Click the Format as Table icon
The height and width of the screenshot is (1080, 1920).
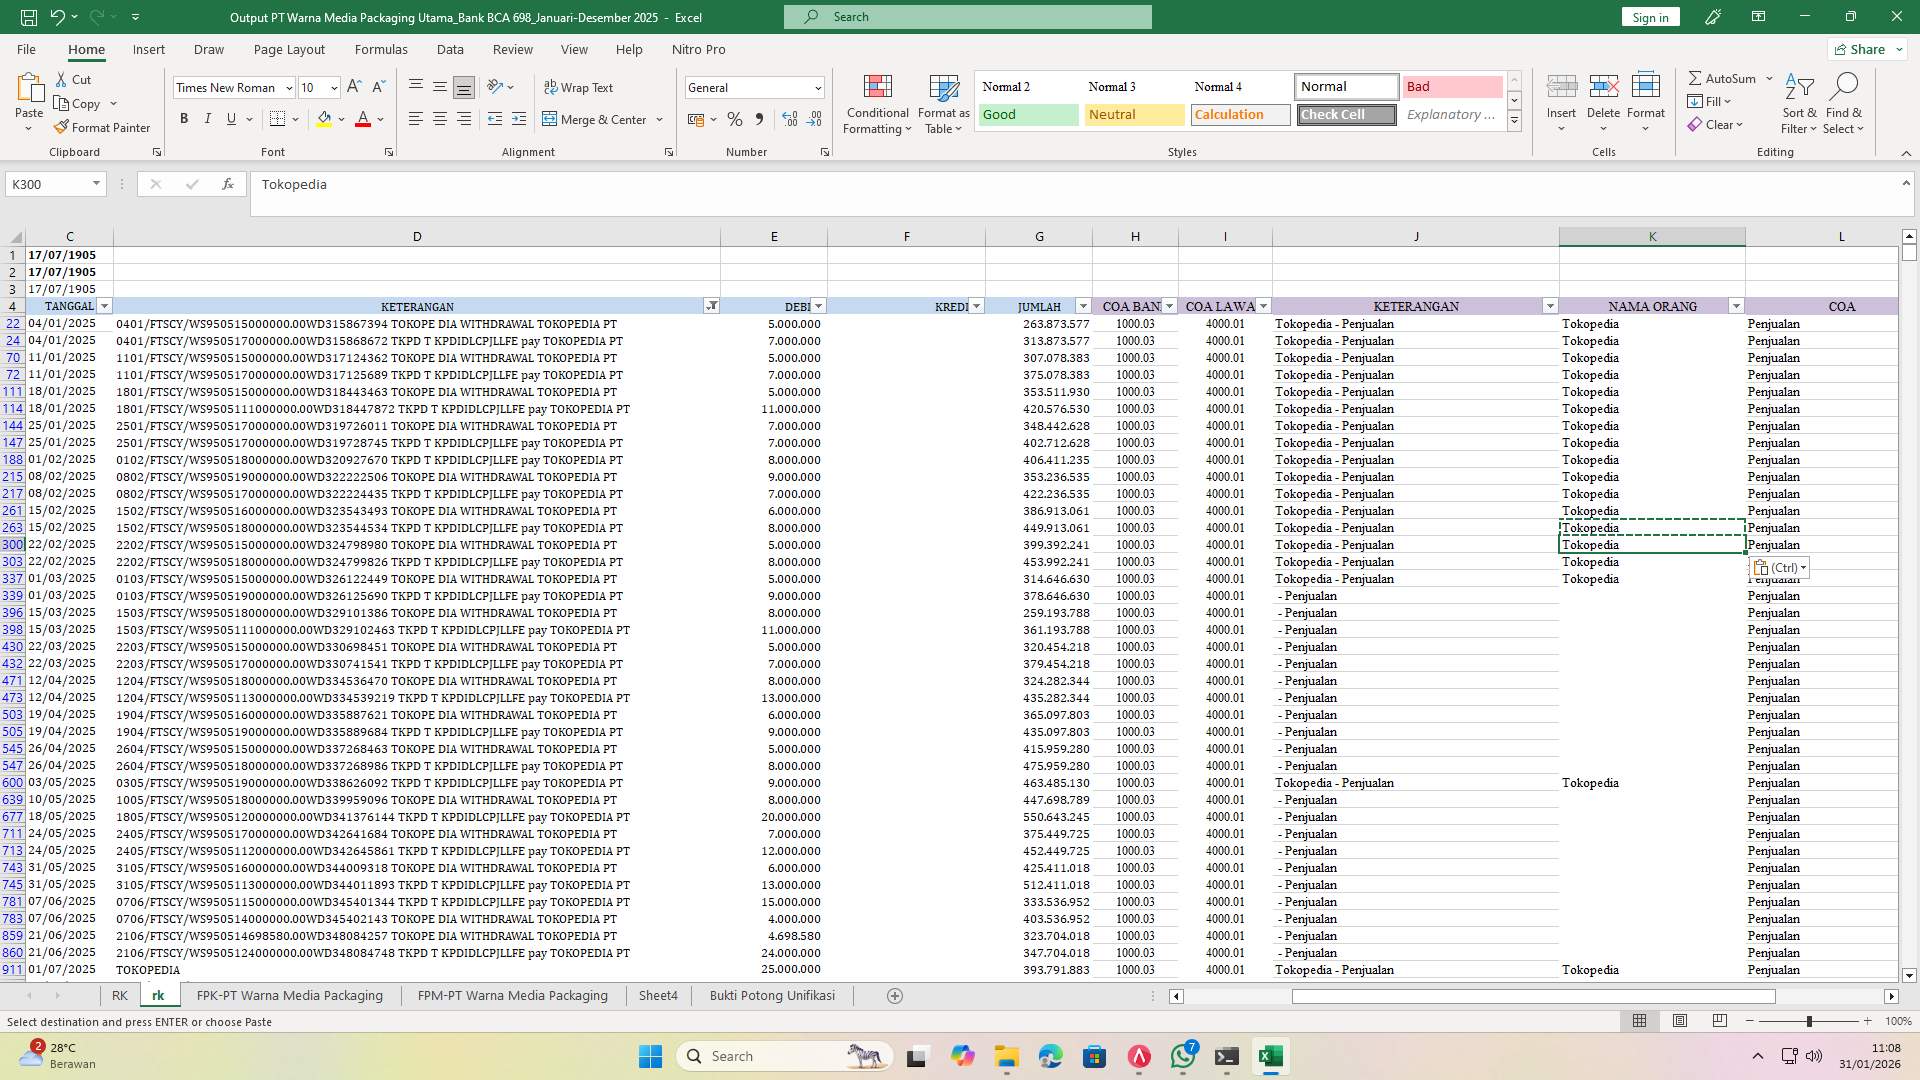coord(941,103)
